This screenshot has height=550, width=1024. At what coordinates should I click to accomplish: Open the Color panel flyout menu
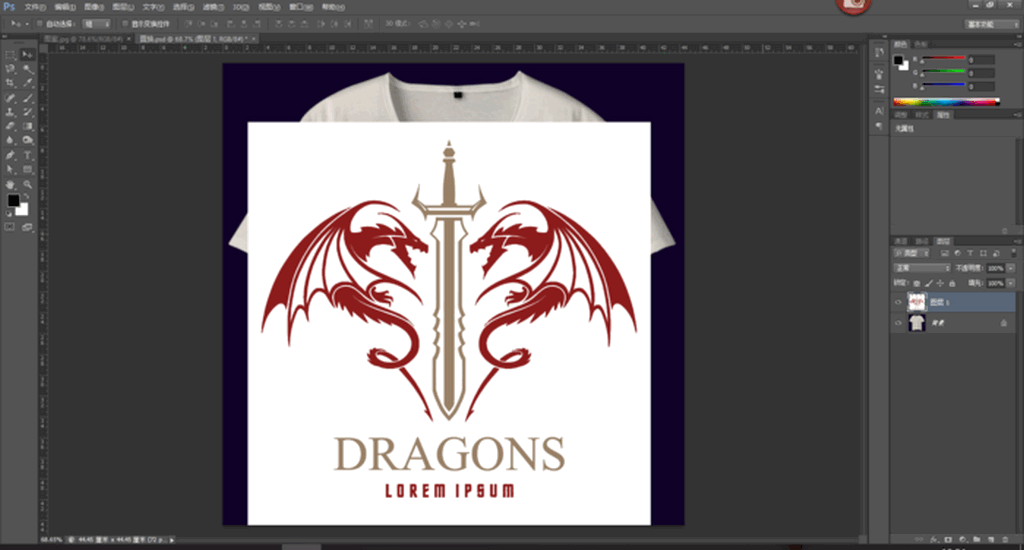(1017, 44)
